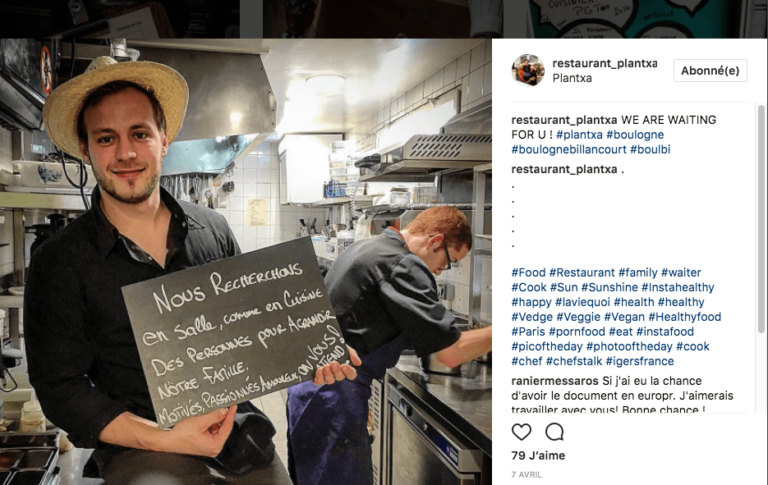This screenshot has height=485, width=768.
Task: Open the 7 AVRIL post date link
Action: coord(527,475)
